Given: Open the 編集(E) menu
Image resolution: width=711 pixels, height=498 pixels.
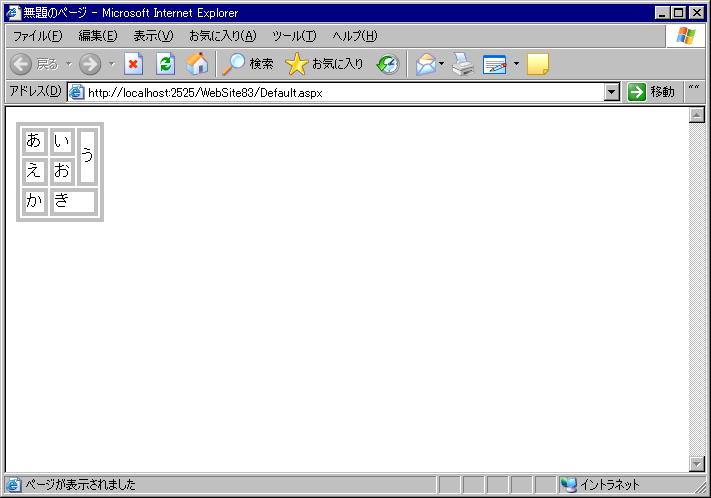Looking at the screenshot, I should coord(97,36).
